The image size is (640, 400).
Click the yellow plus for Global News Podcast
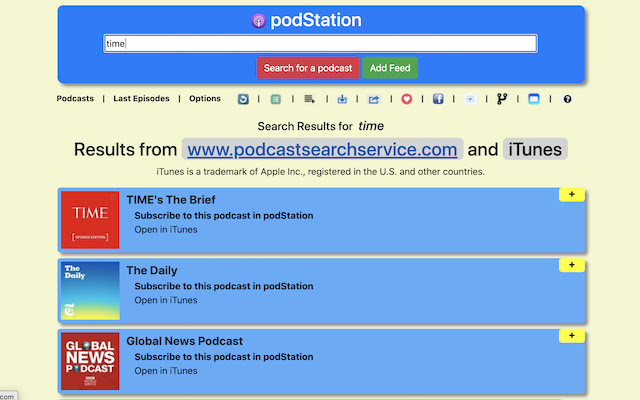(571, 336)
